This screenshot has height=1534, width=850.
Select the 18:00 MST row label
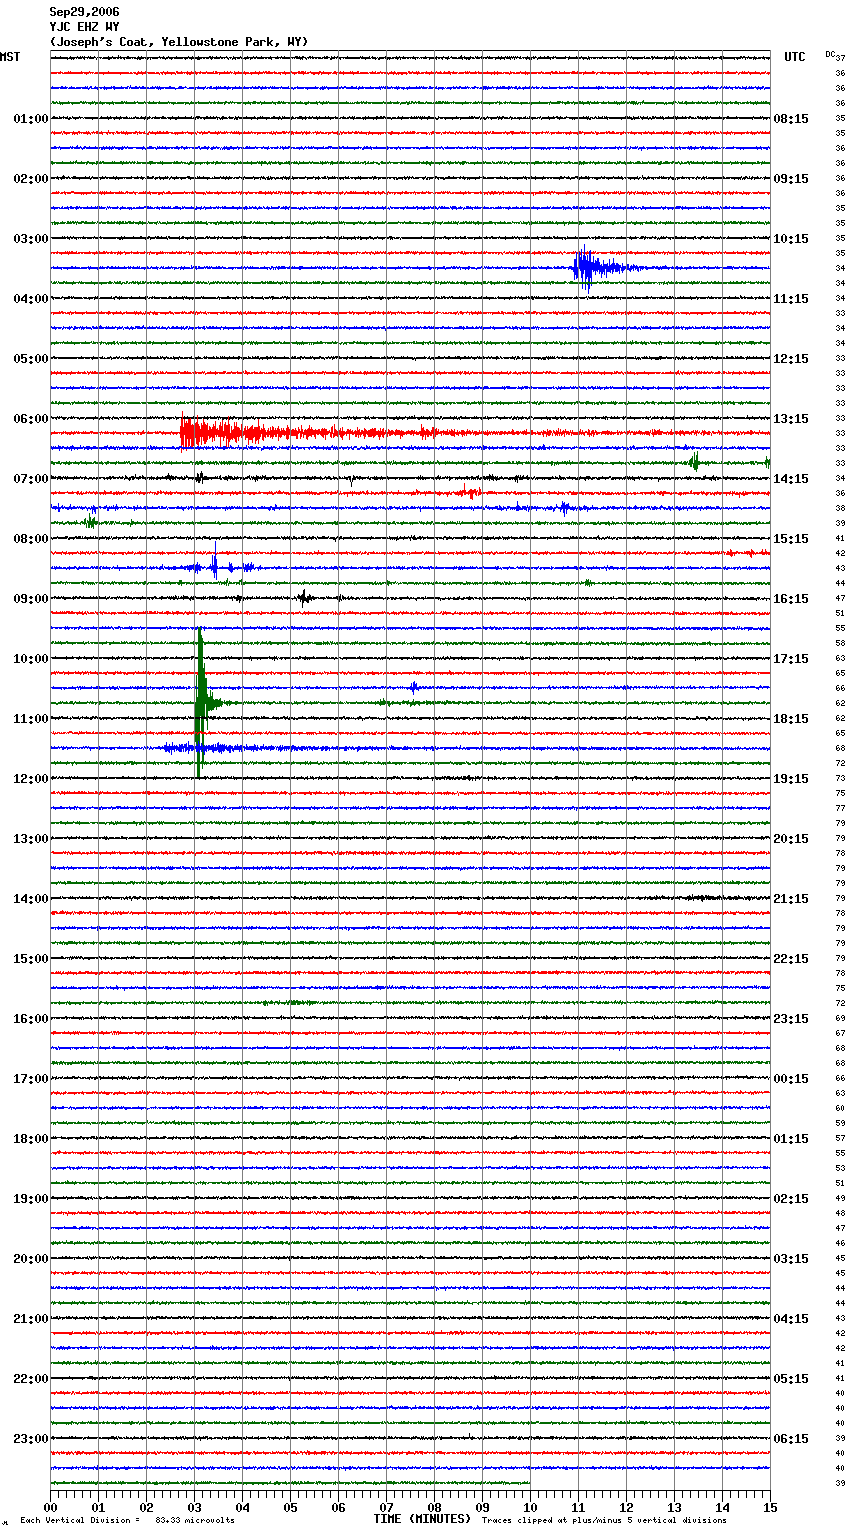[31, 1139]
